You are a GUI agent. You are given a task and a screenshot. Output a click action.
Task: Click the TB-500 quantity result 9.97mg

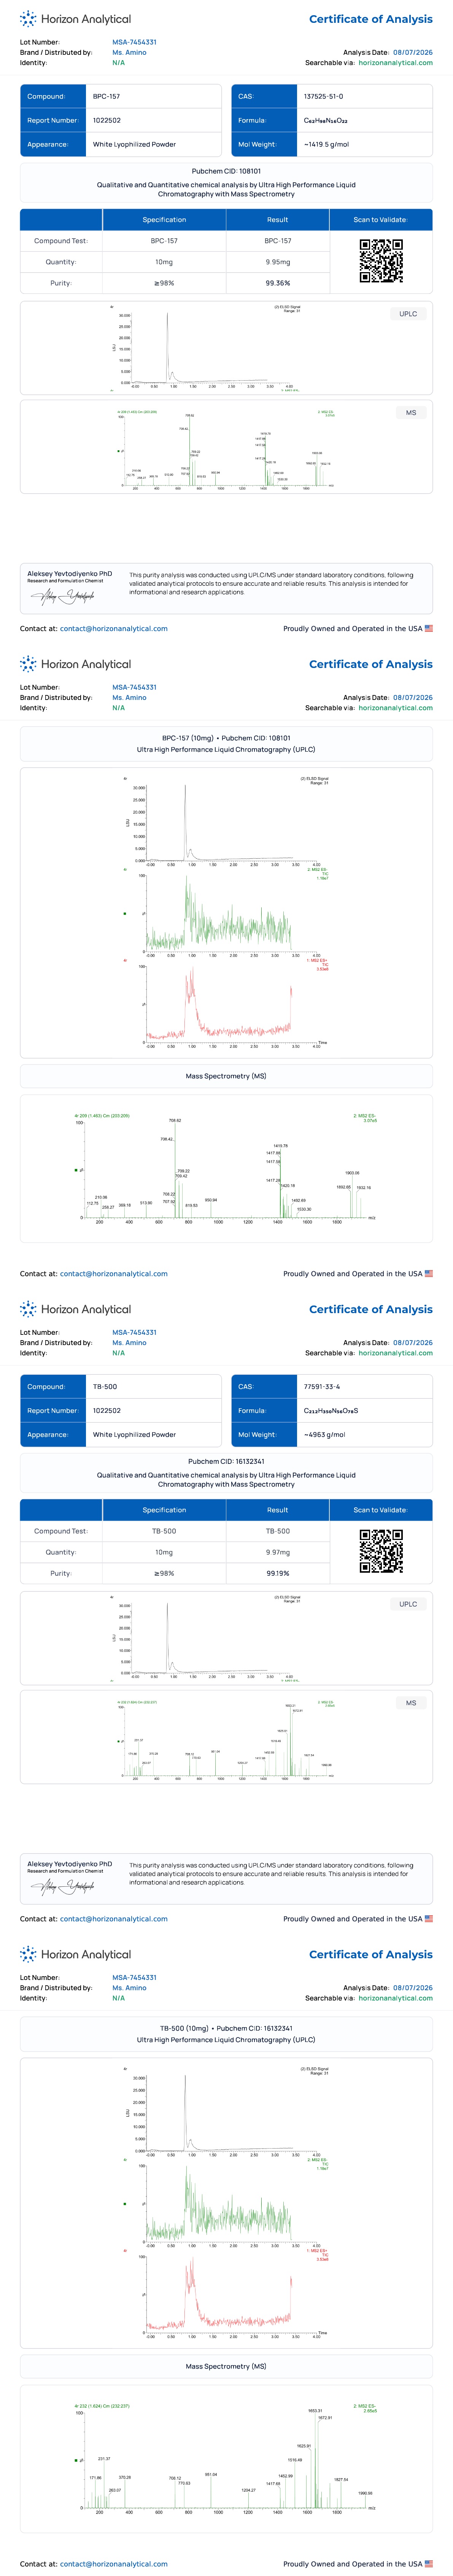pyautogui.click(x=278, y=1552)
